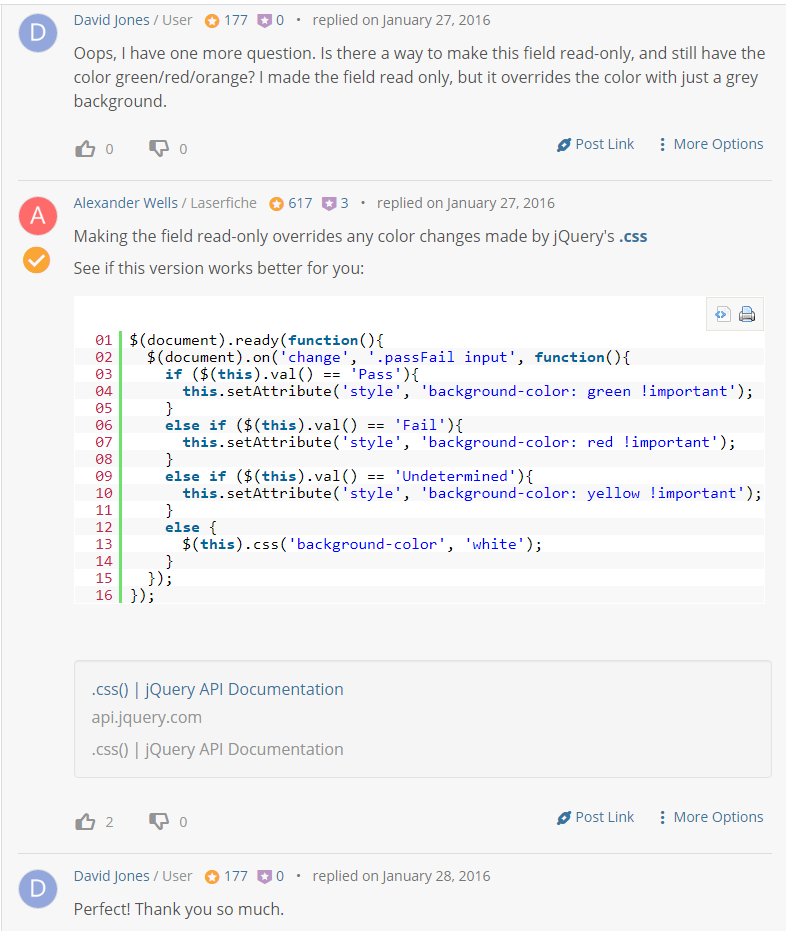Click David Jones's avatar on the January 28 reply
The width and height of the screenshot is (786, 931).
pos(38,889)
